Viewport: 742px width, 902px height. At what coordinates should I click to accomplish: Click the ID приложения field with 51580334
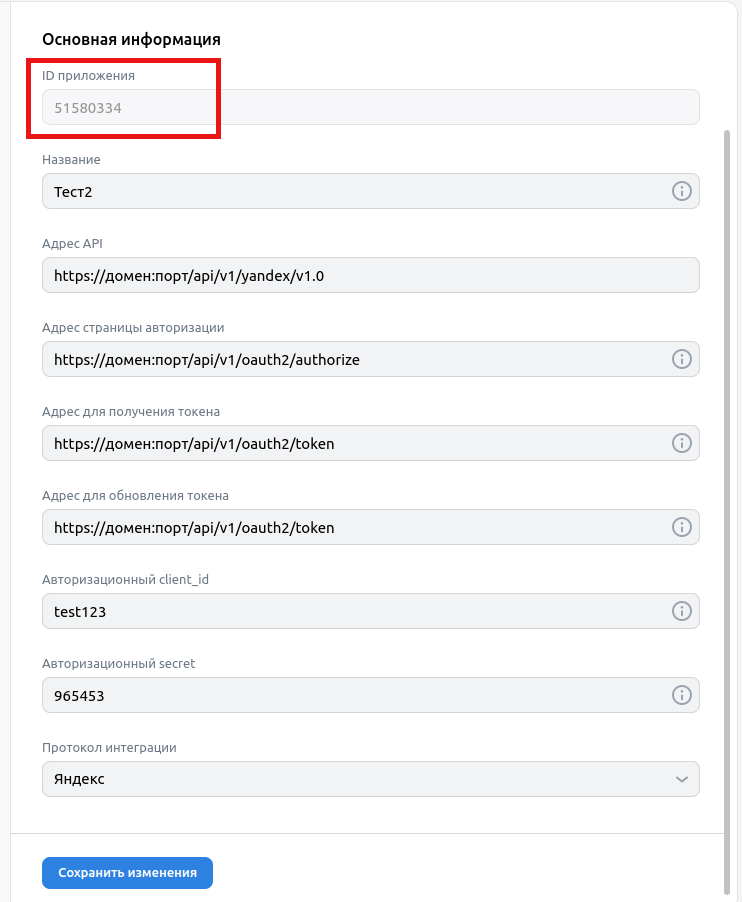pos(370,107)
